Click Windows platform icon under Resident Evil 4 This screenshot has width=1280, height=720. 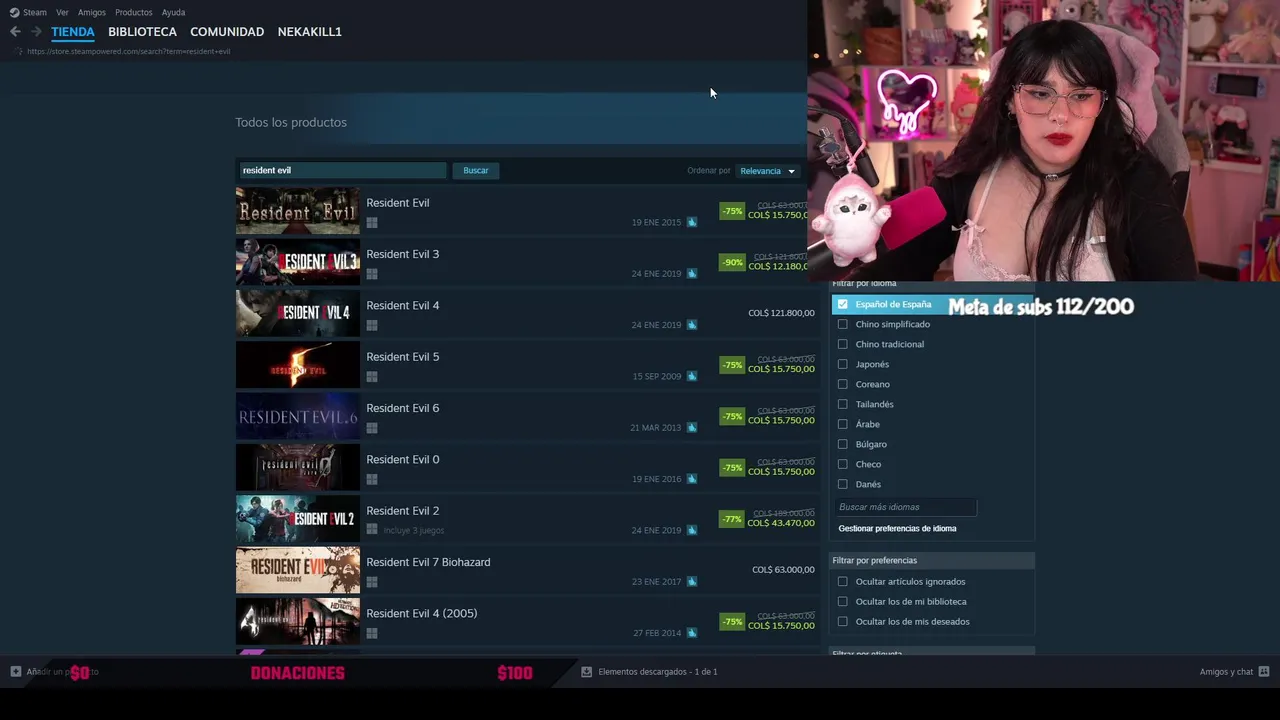click(x=372, y=325)
